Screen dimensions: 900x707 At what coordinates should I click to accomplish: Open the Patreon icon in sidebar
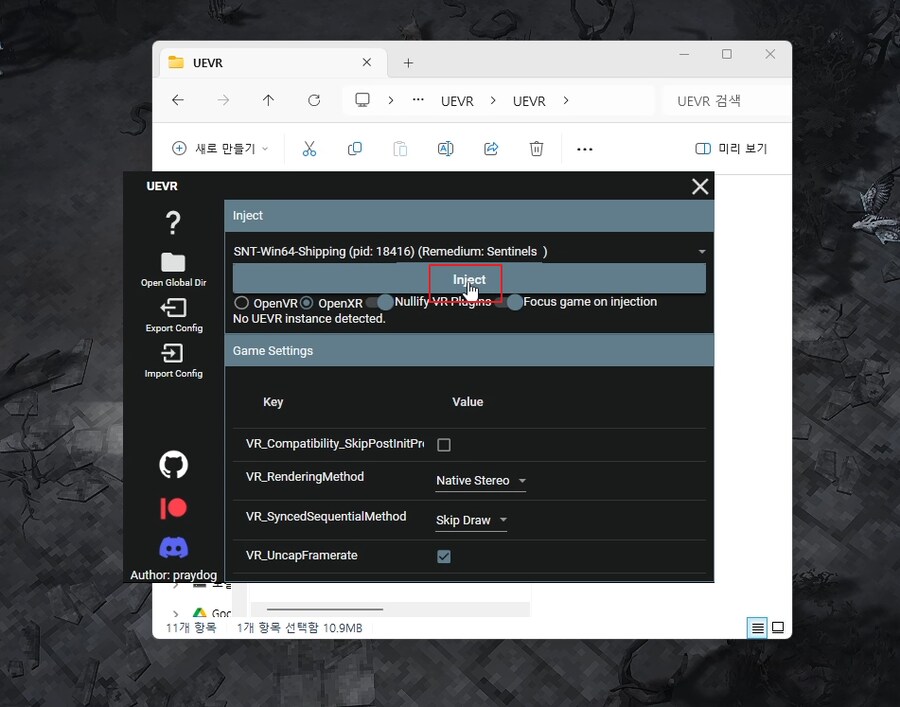tap(173, 508)
